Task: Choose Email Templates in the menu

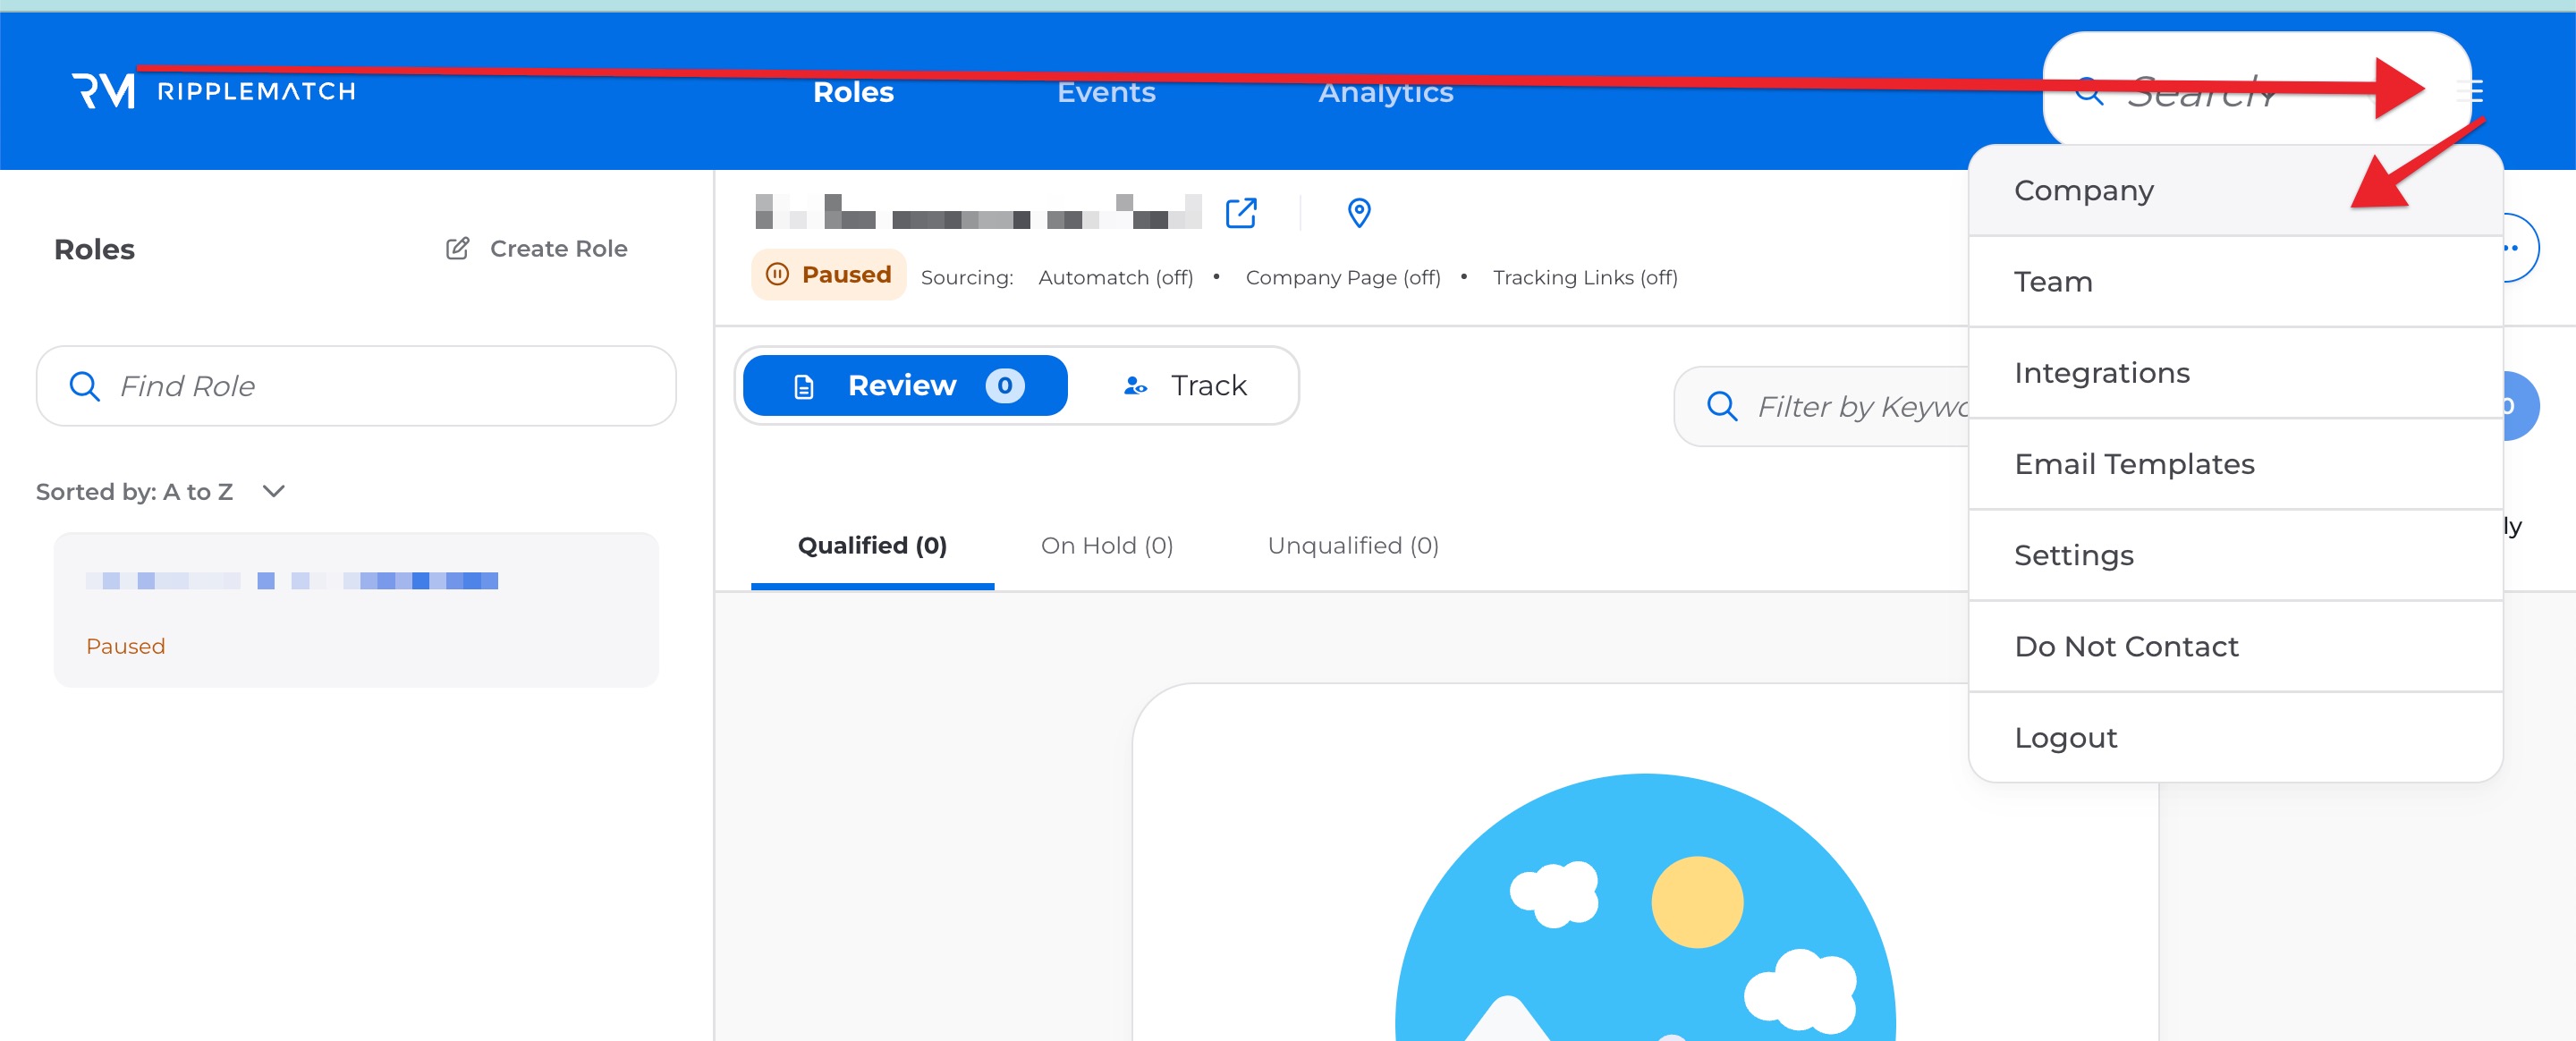Action: 2133,464
